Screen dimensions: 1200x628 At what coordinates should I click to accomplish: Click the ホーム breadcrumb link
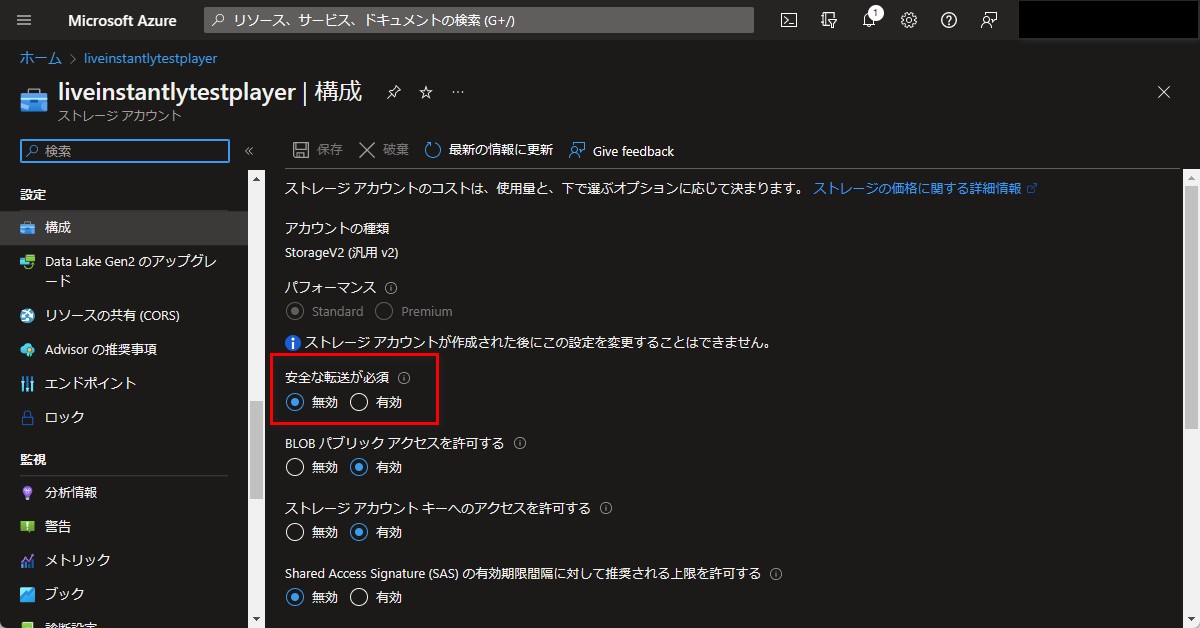point(39,58)
